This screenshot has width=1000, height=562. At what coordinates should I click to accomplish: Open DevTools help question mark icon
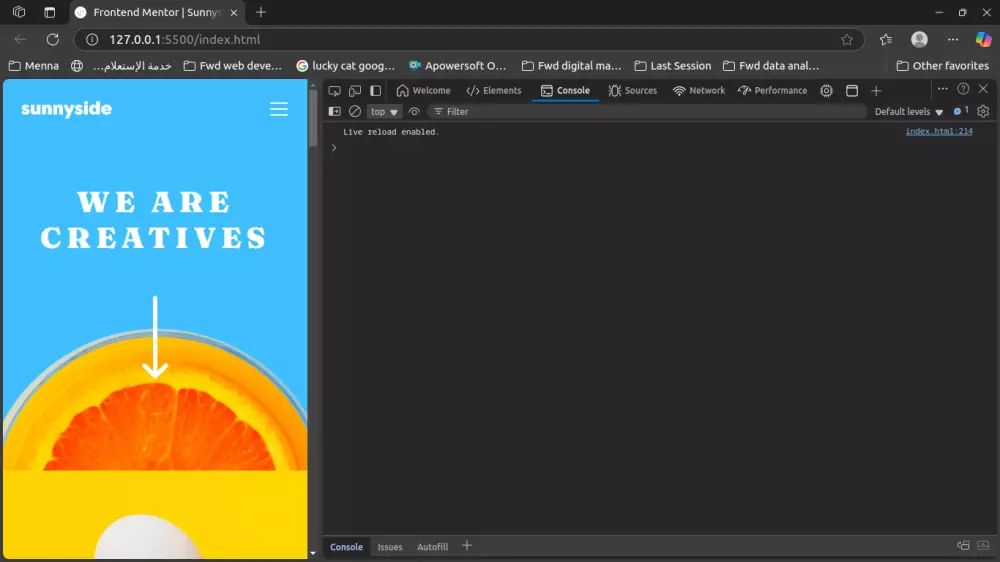point(963,89)
